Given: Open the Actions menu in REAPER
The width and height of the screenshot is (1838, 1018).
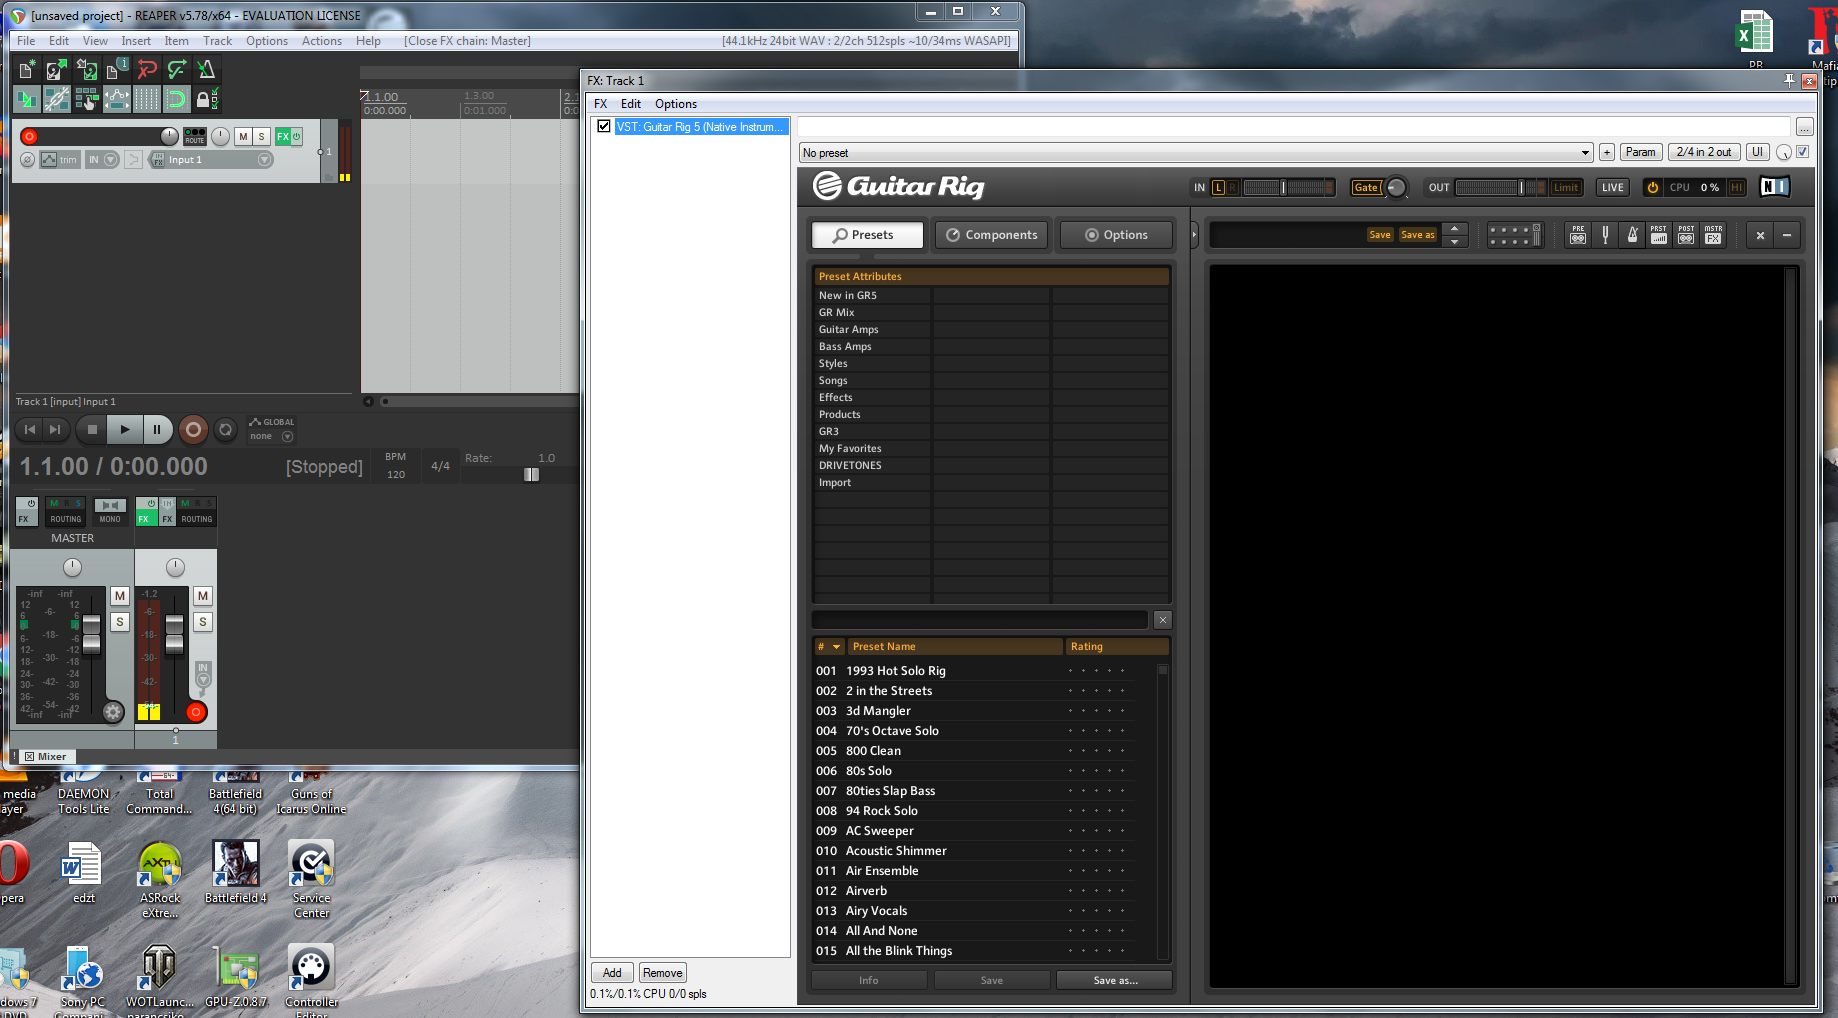Looking at the screenshot, I should click(321, 41).
